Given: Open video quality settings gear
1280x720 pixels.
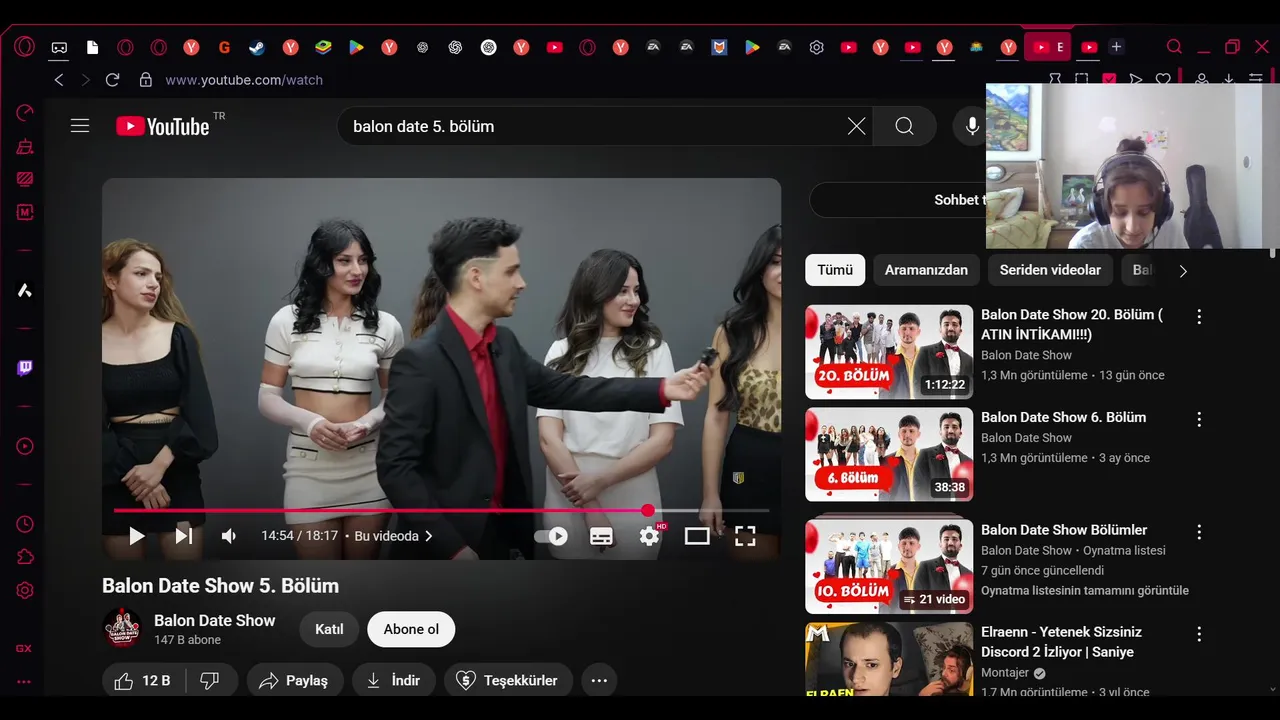Looking at the screenshot, I should point(650,536).
